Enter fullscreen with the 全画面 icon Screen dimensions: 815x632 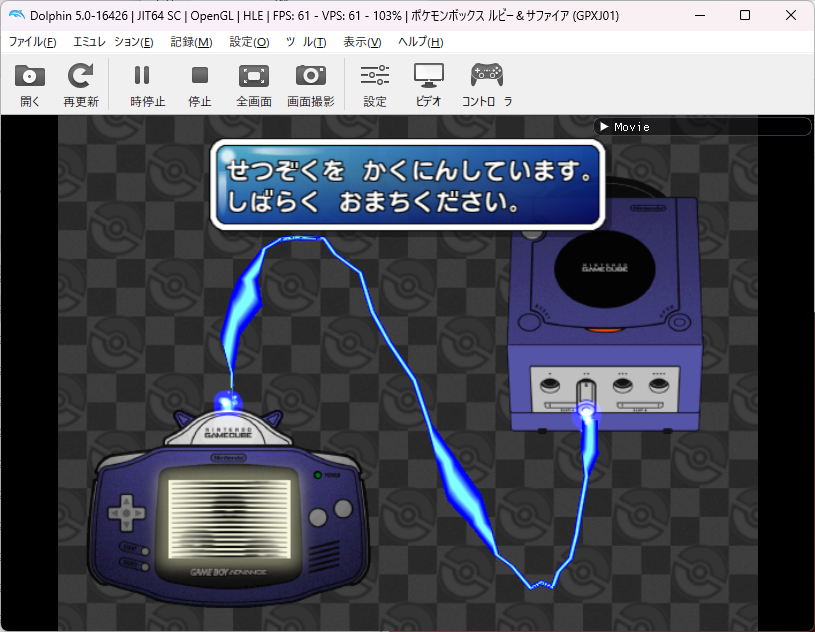[254, 76]
